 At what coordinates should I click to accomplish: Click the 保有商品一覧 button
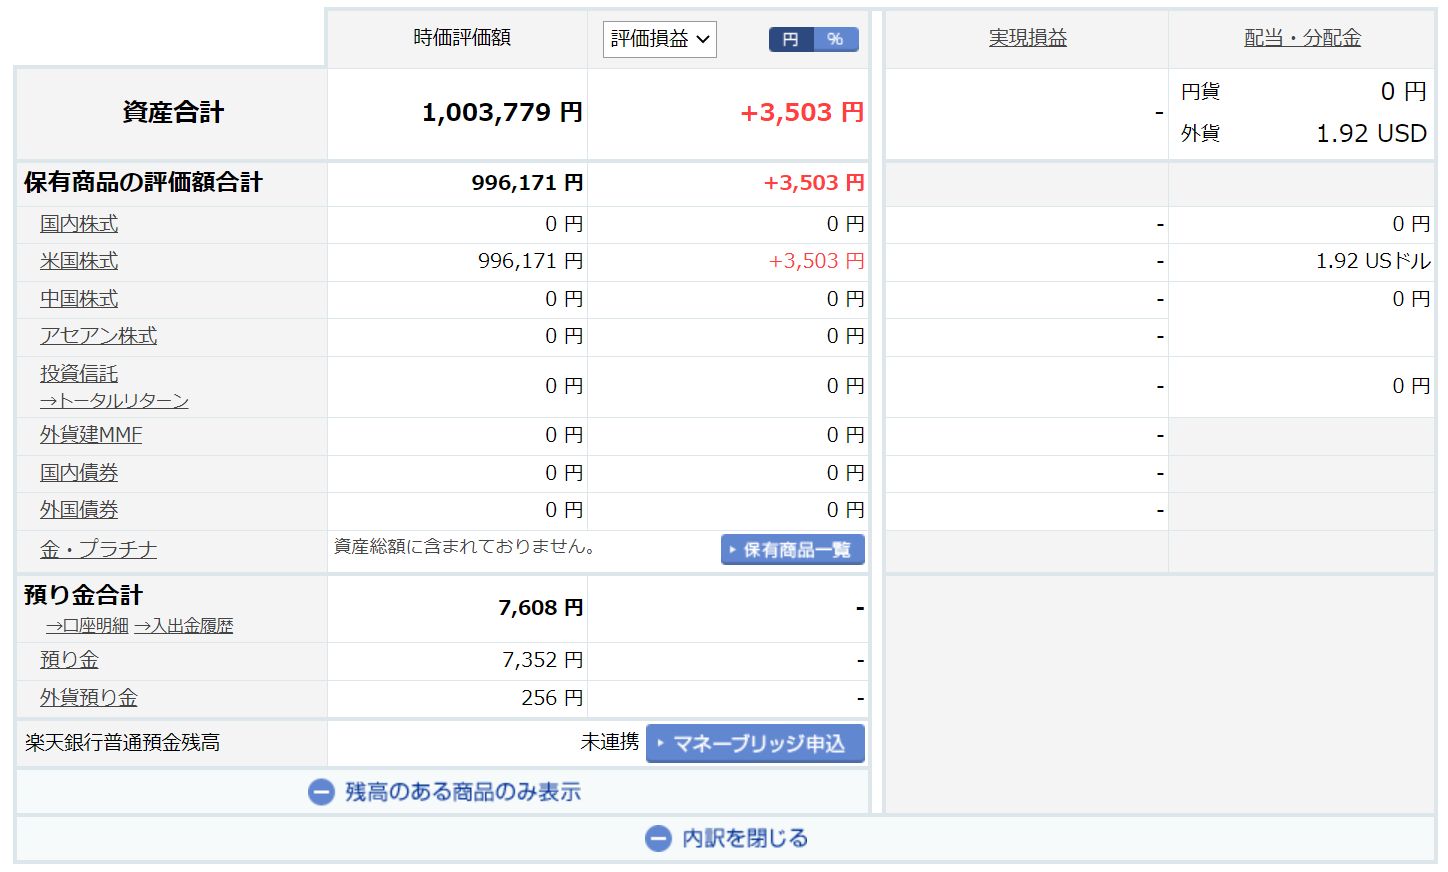[792, 550]
